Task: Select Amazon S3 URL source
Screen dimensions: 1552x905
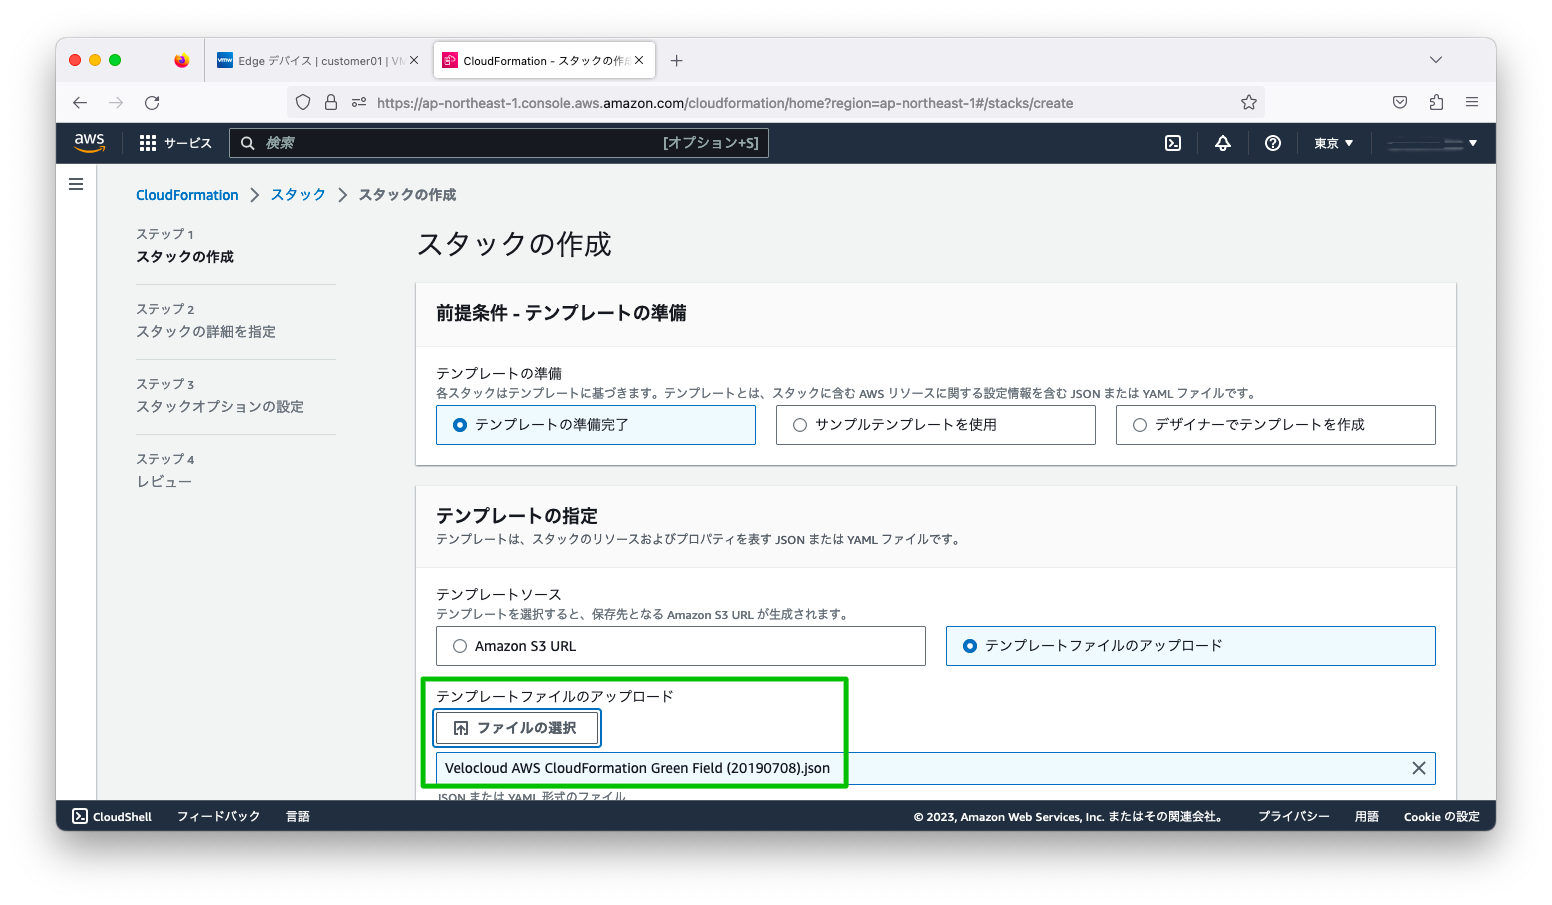Action: click(x=681, y=646)
